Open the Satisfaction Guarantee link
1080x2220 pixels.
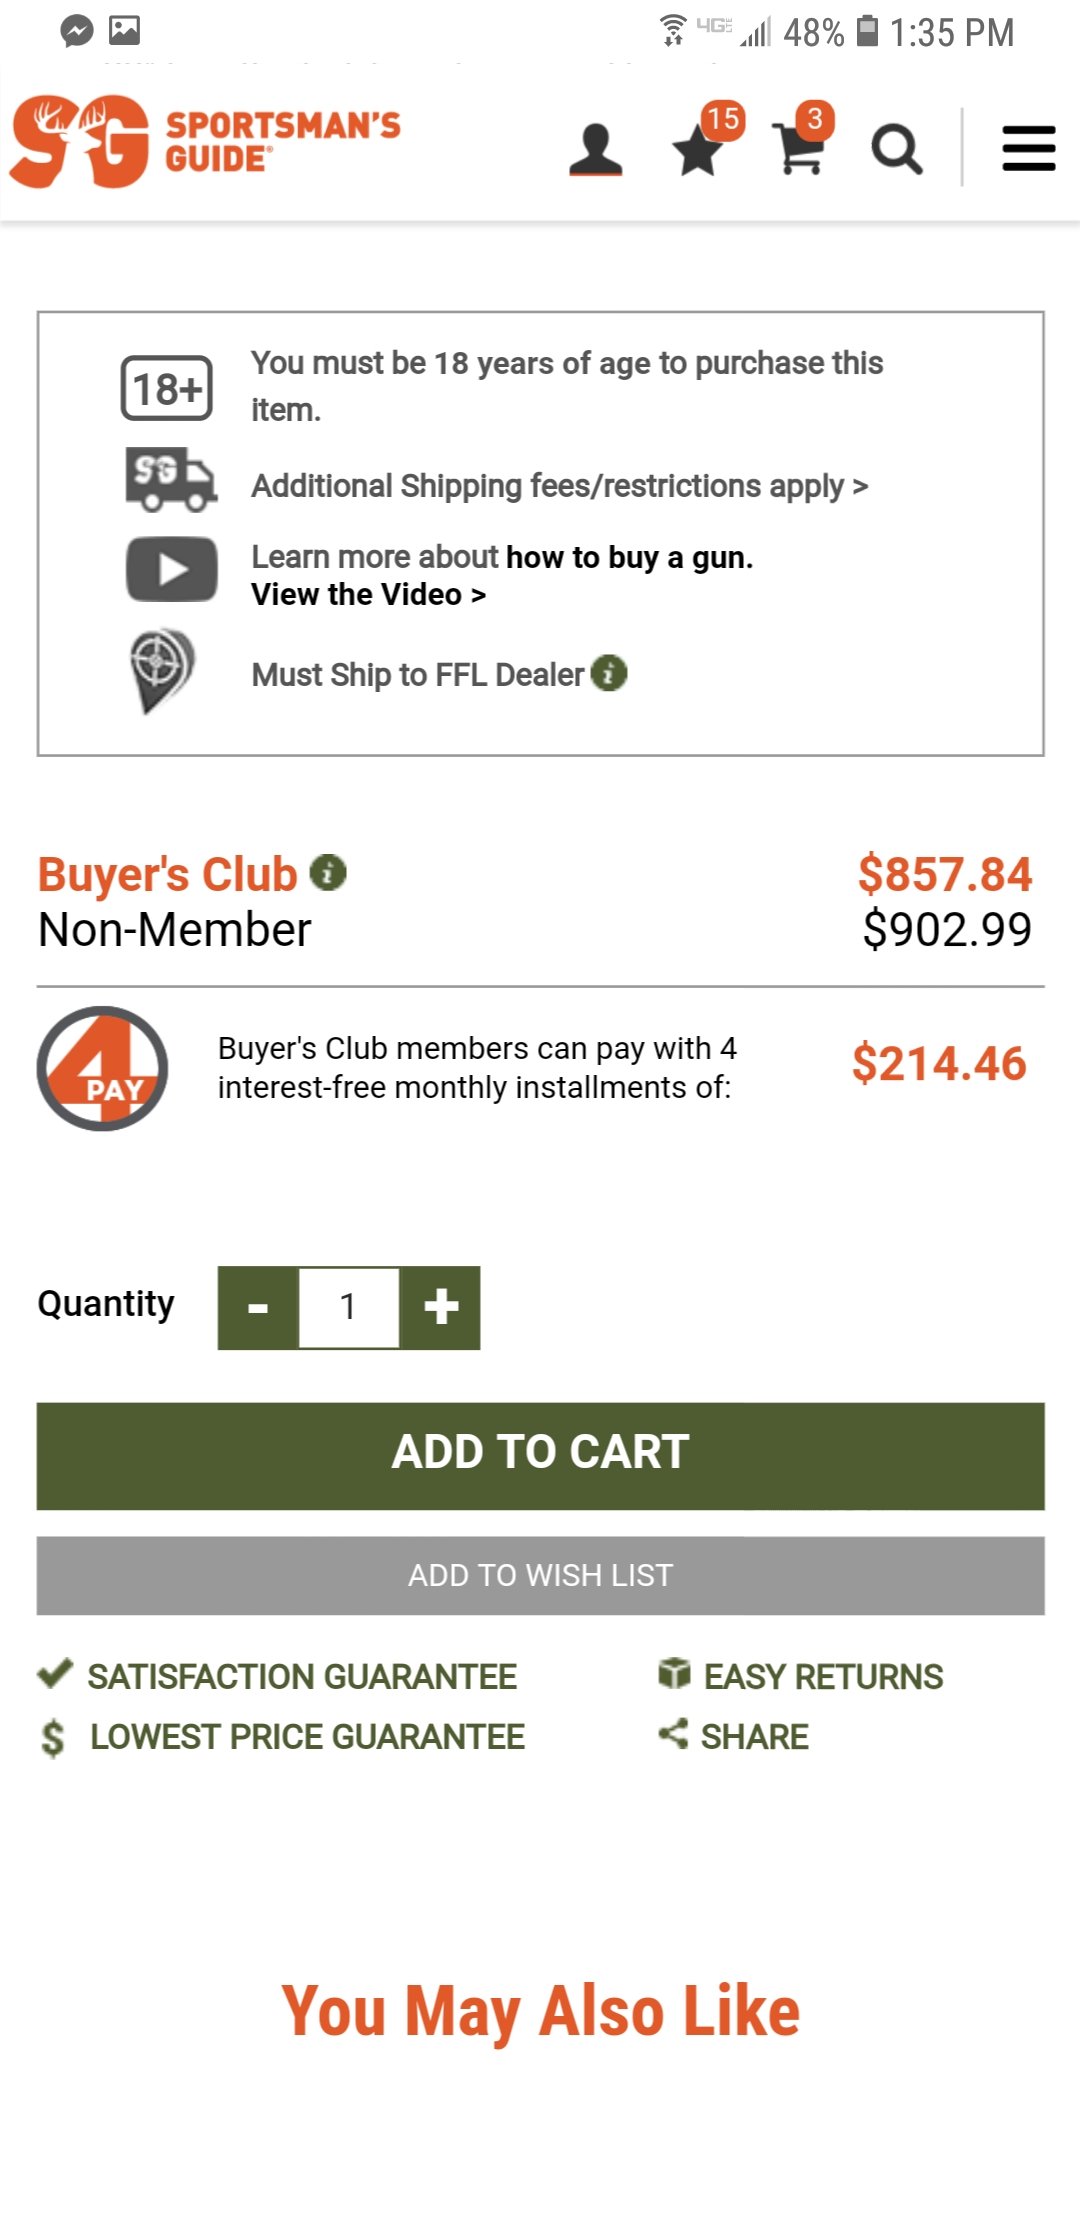tap(300, 1676)
